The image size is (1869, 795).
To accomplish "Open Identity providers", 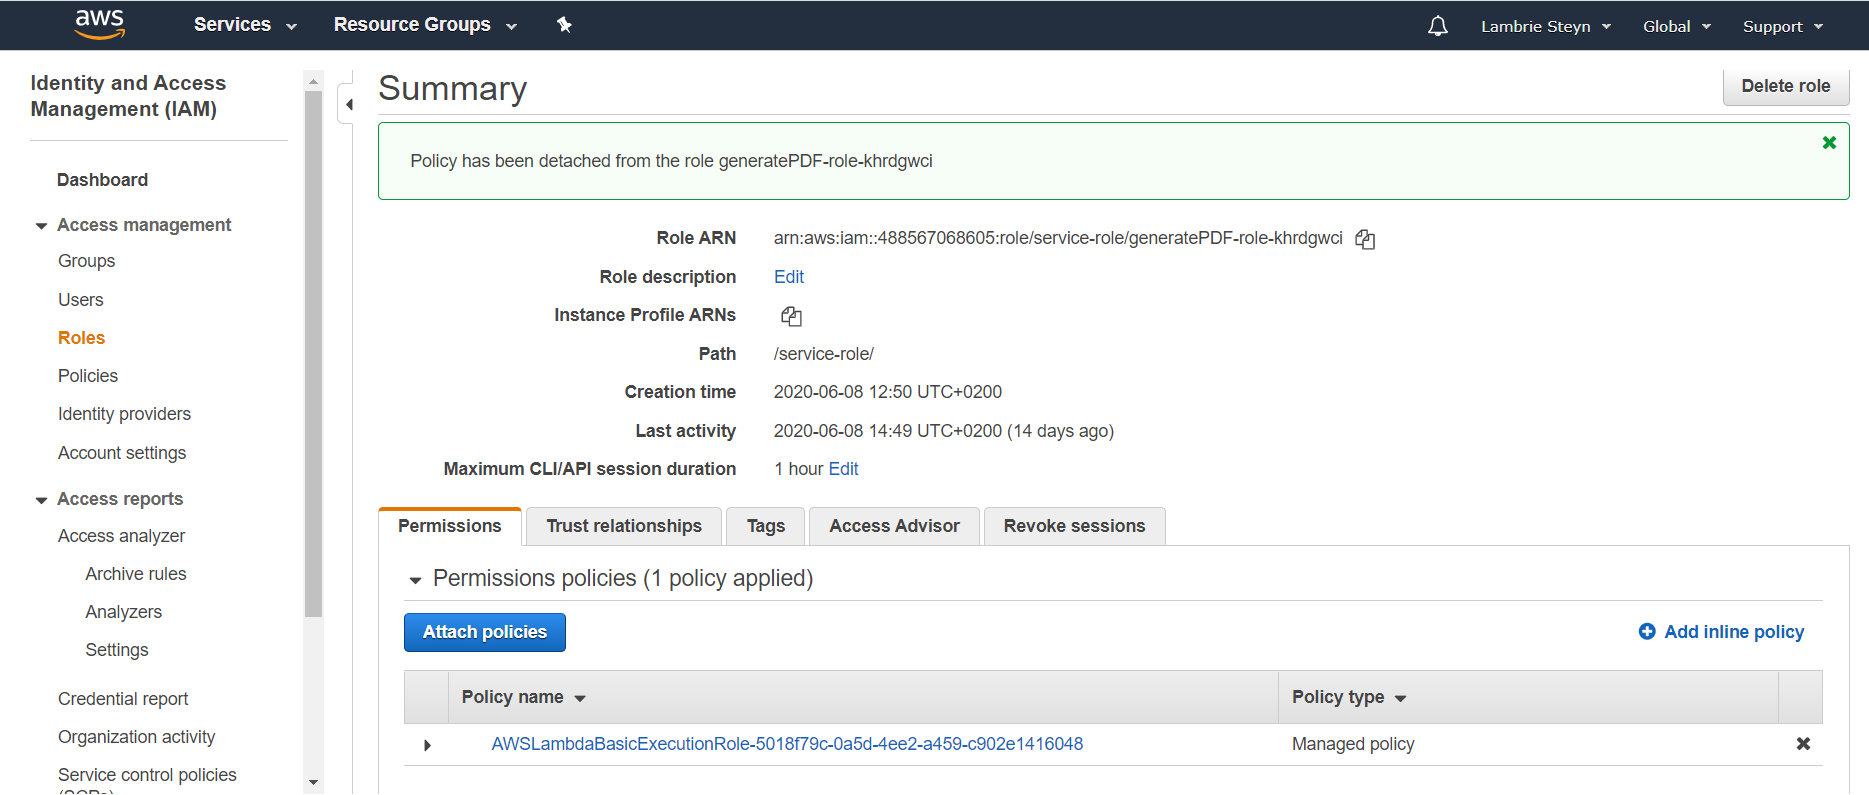I will pos(124,414).
